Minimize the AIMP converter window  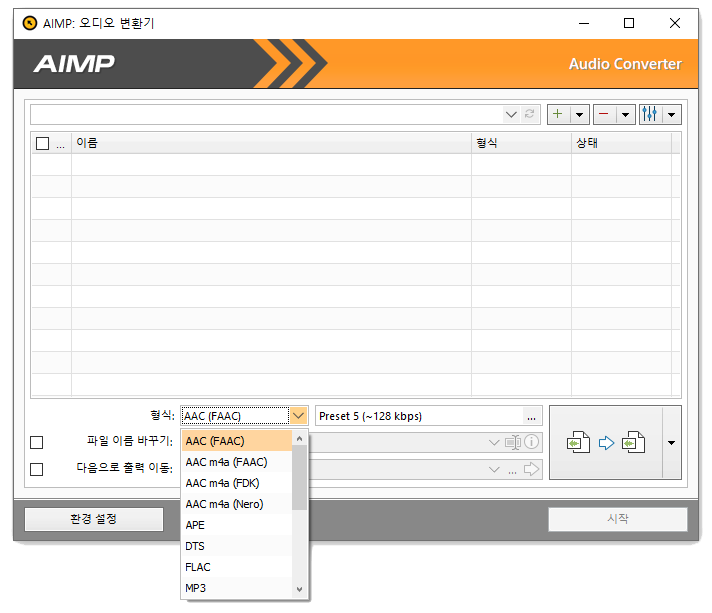click(584, 23)
